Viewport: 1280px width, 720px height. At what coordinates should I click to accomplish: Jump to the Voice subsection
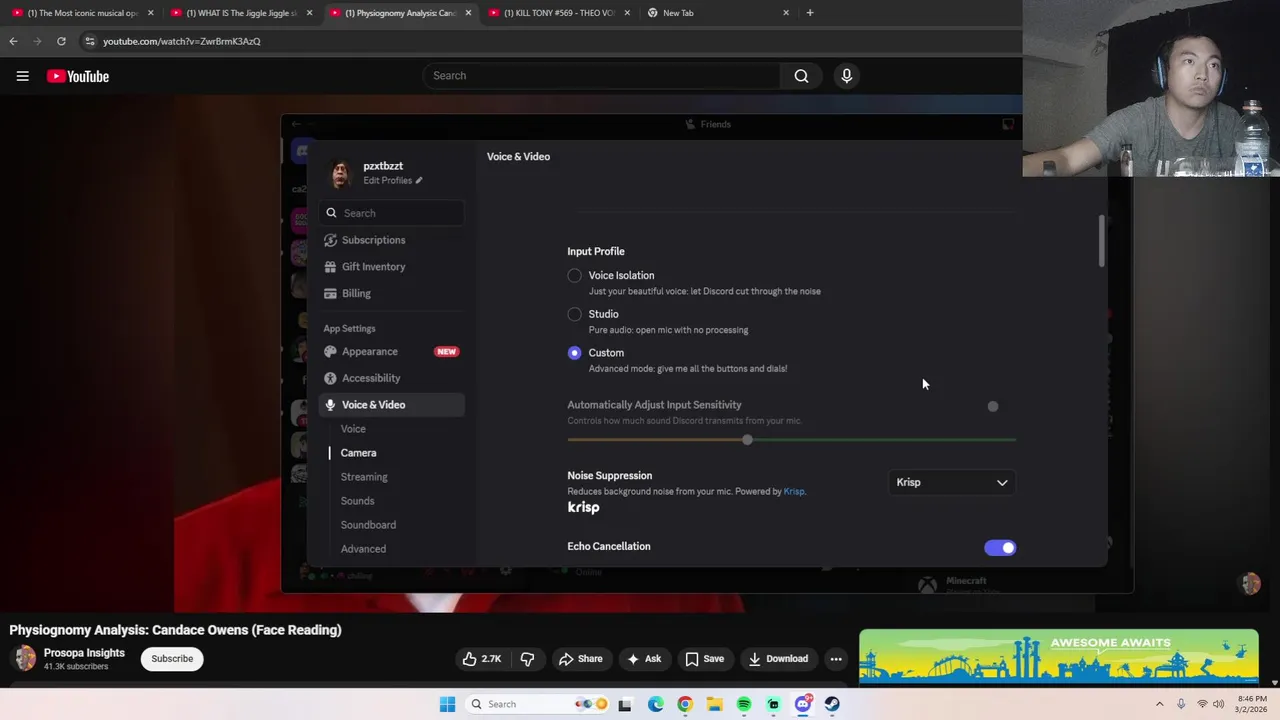(353, 429)
